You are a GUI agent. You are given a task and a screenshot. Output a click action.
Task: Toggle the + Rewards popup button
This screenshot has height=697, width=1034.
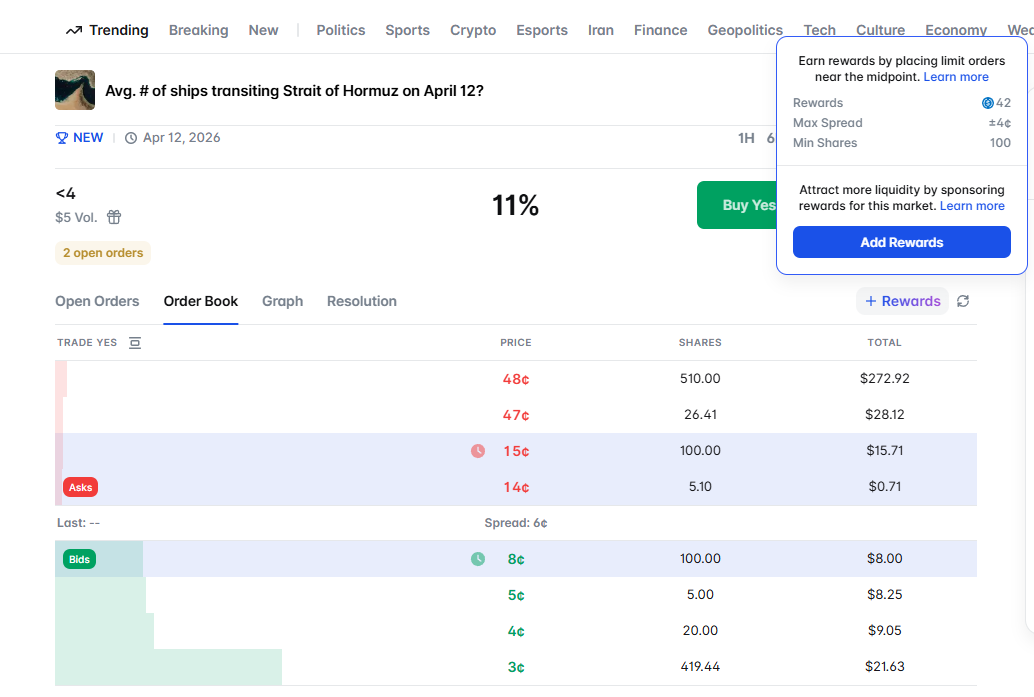(902, 301)
